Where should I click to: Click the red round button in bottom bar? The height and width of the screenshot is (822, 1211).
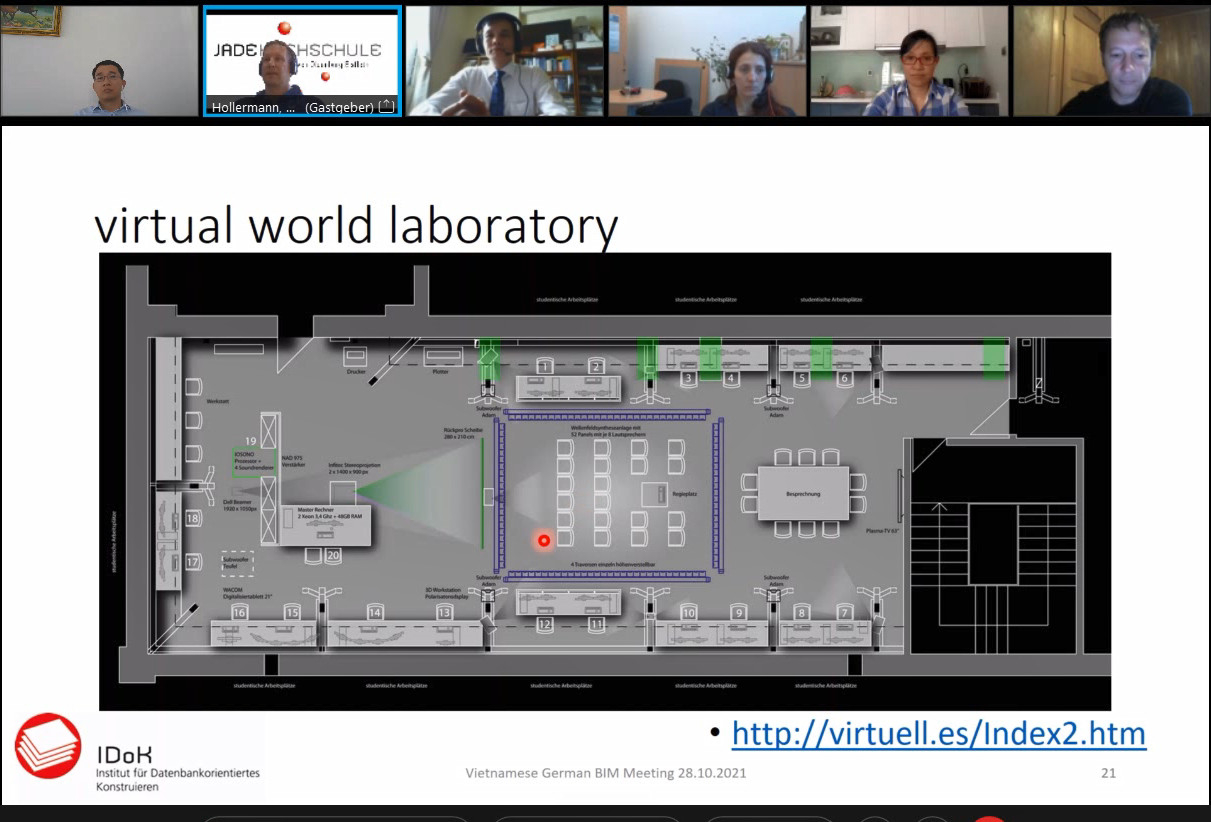pyautogui.click(x=990, y=819)
